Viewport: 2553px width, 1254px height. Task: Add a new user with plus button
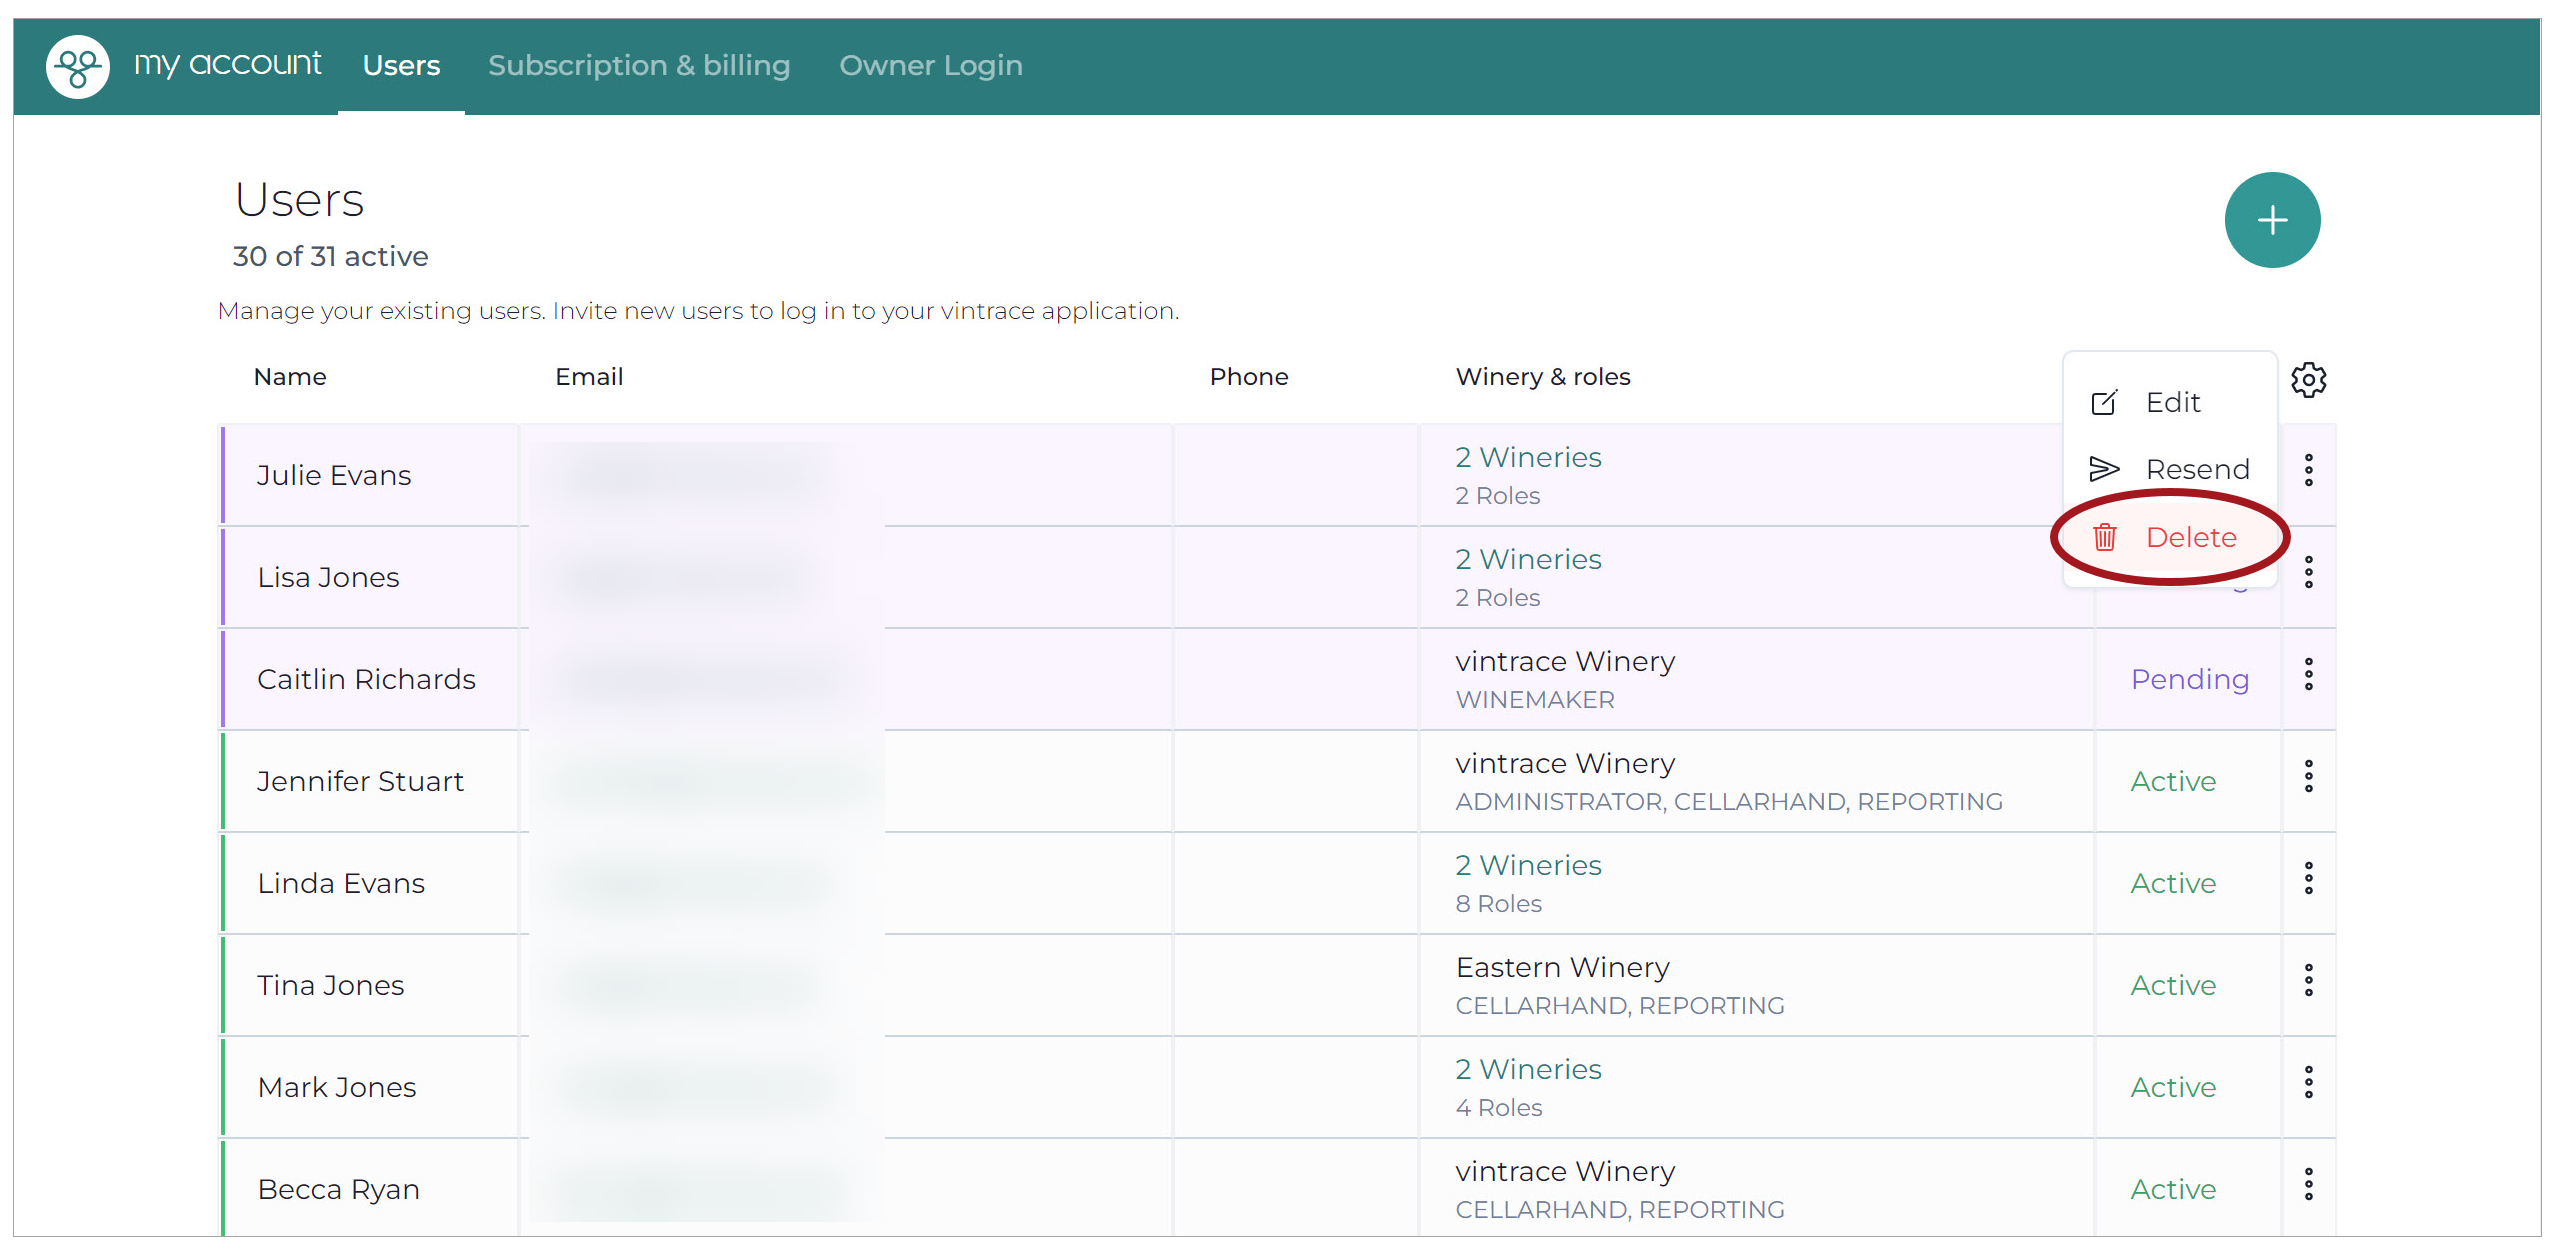[2271, 220]
